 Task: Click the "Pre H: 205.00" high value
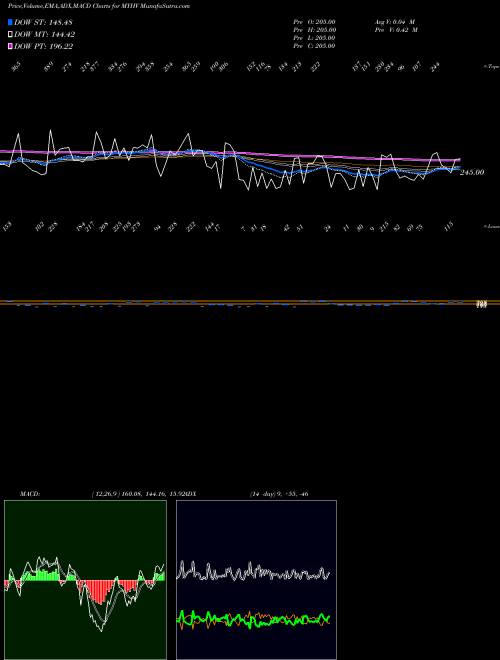314,30
